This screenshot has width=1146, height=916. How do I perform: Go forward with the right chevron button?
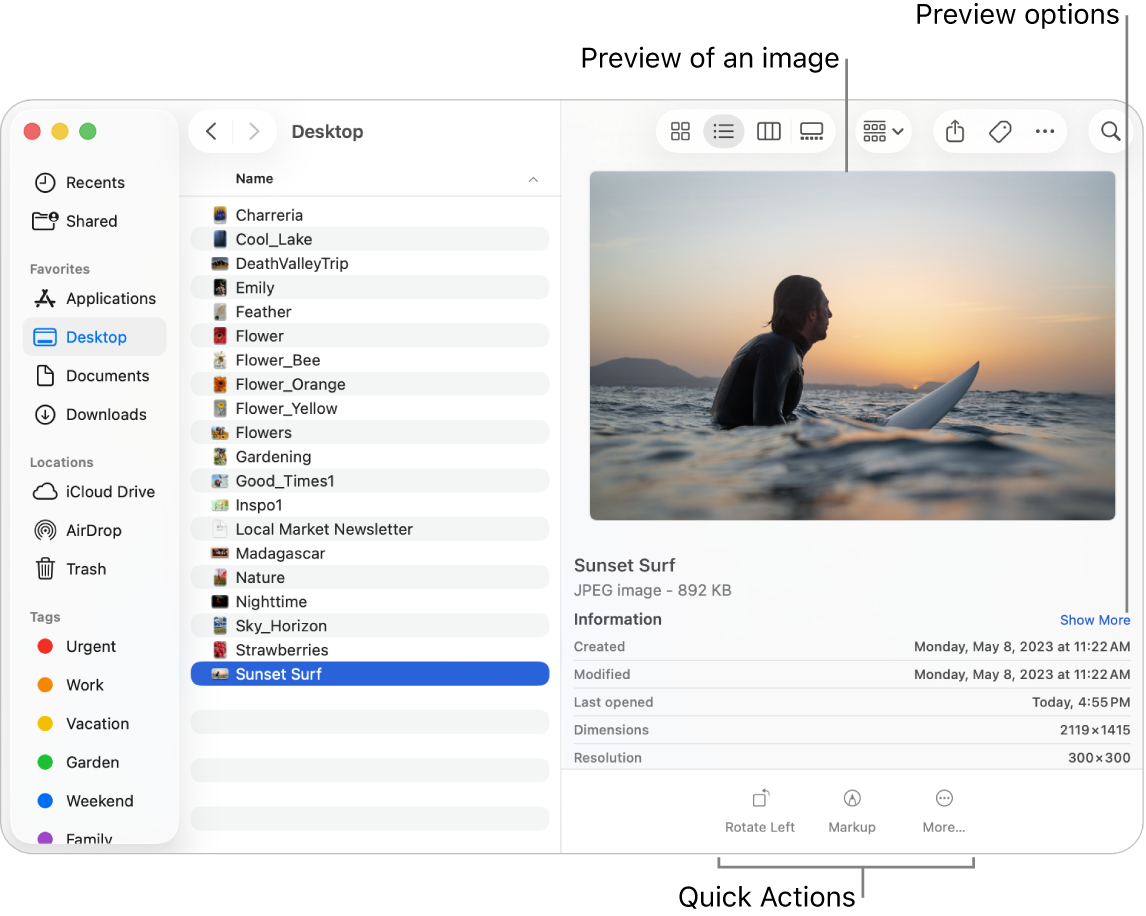(254, 132)
